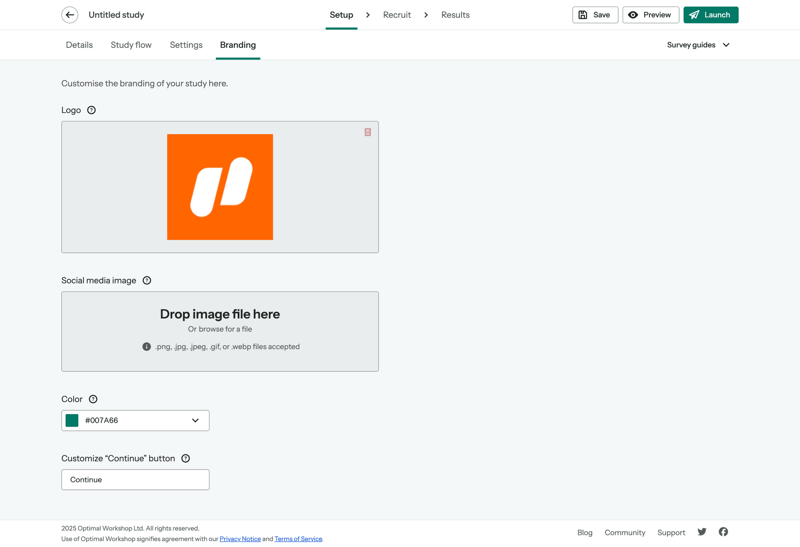Switch to the Details tab

tap(79, 45)
